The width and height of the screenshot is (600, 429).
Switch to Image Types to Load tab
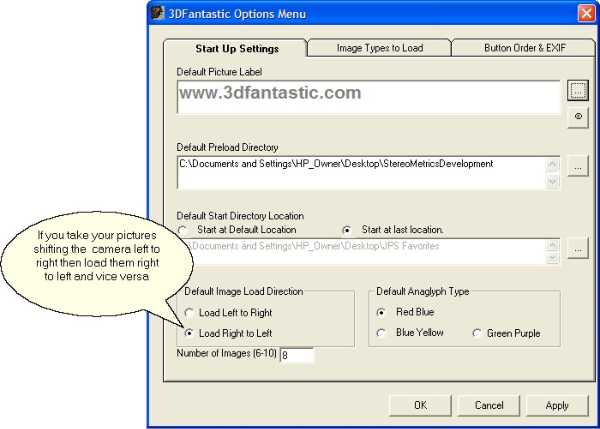pos(379,48)
